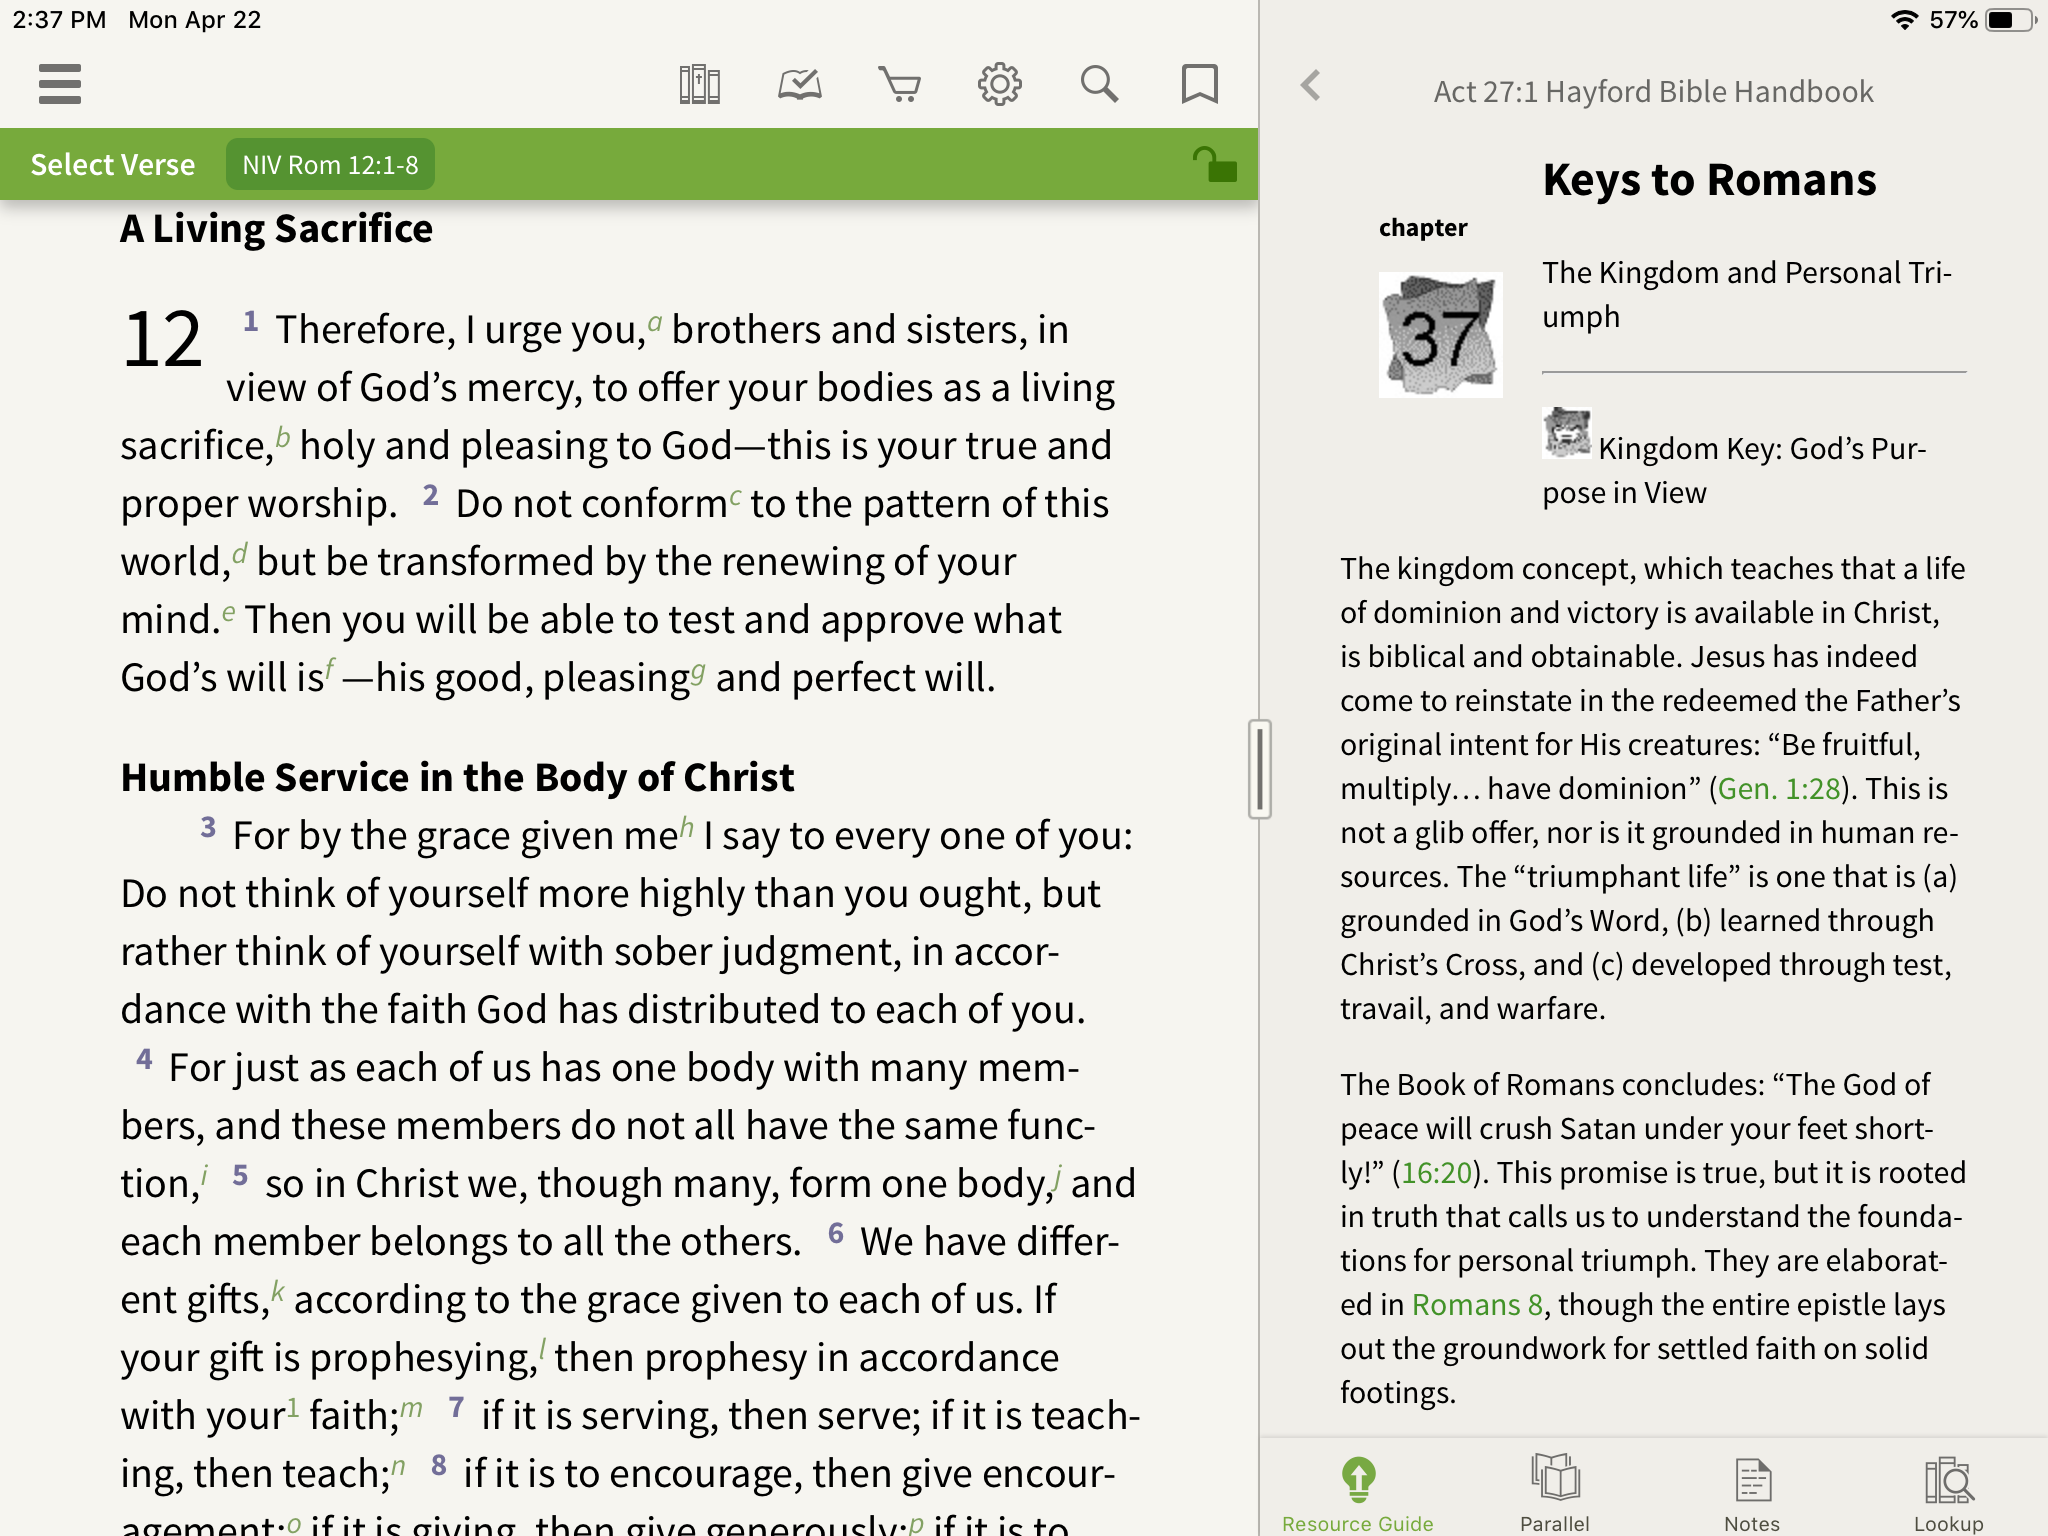
Task: Open footnote e after "mind"
Action: pyautogui.click(x=229, y=612)
